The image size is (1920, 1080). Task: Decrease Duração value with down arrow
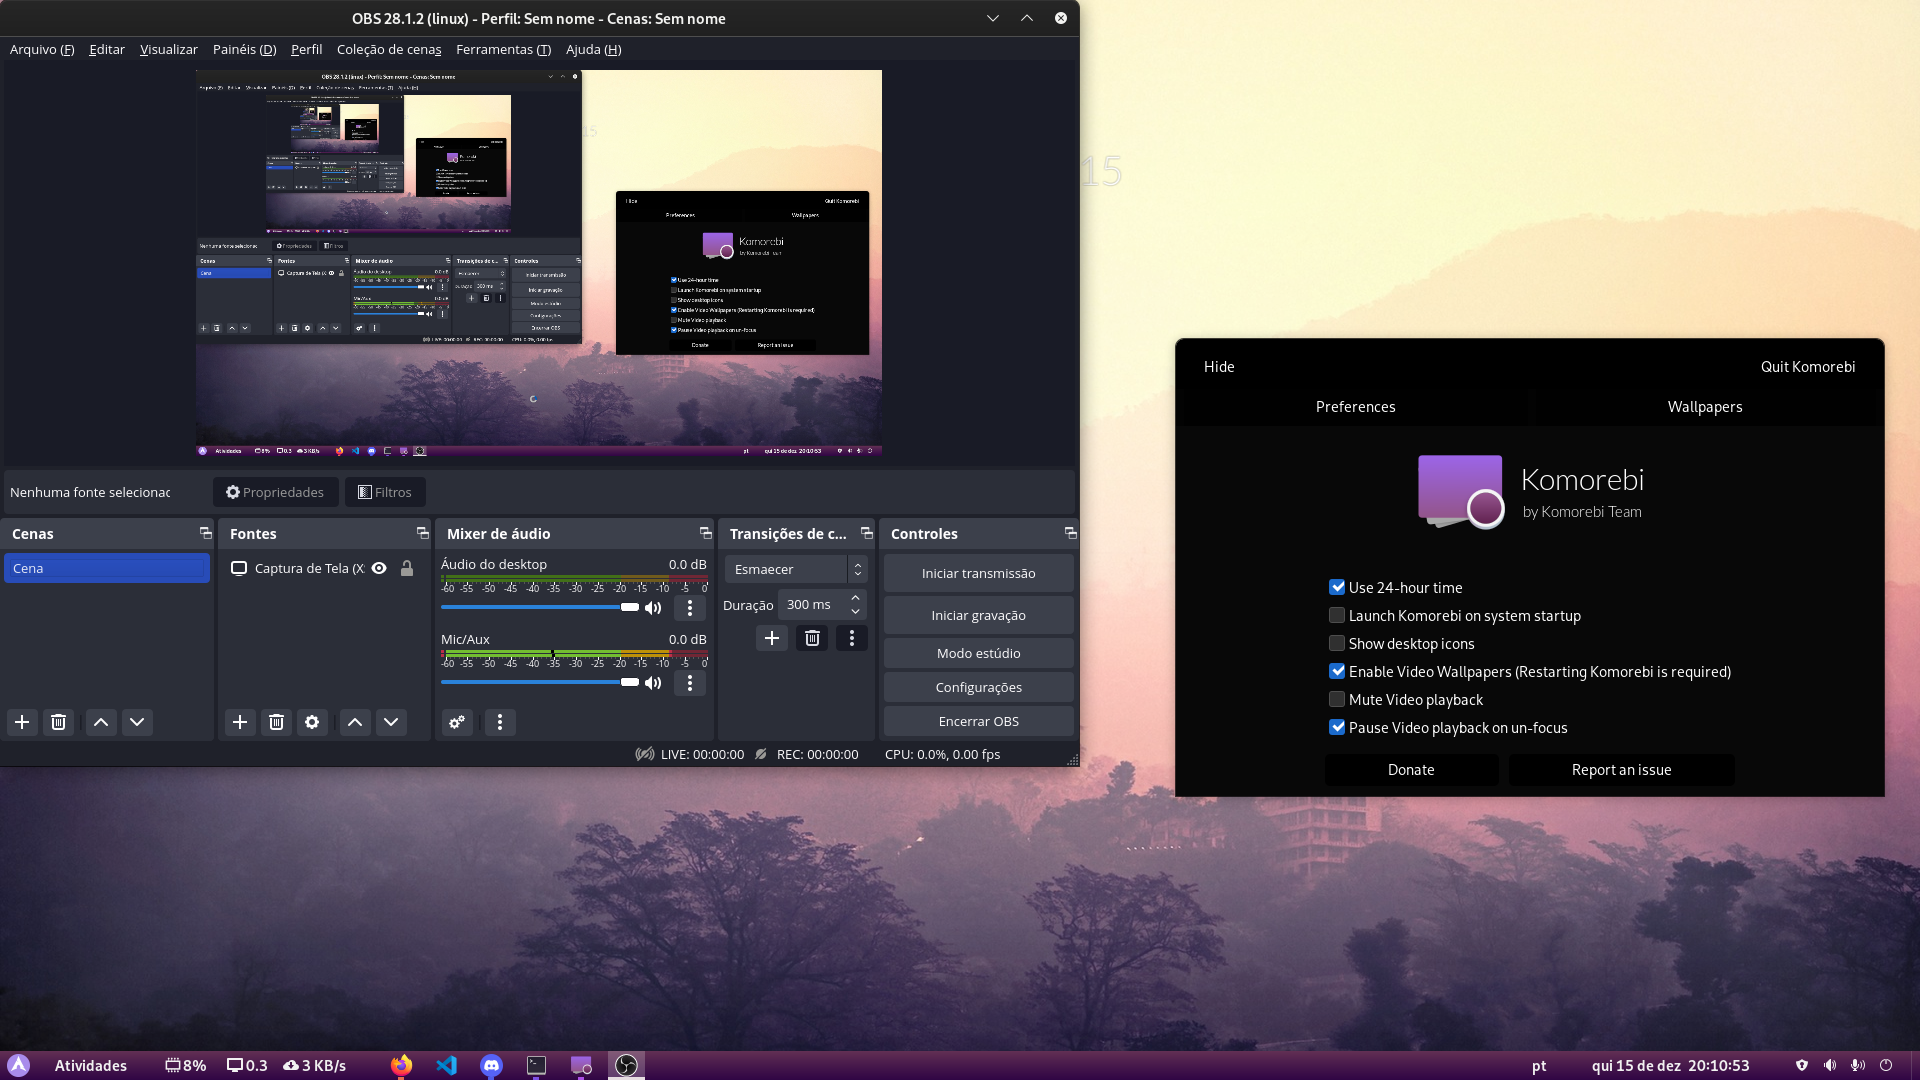855,611
